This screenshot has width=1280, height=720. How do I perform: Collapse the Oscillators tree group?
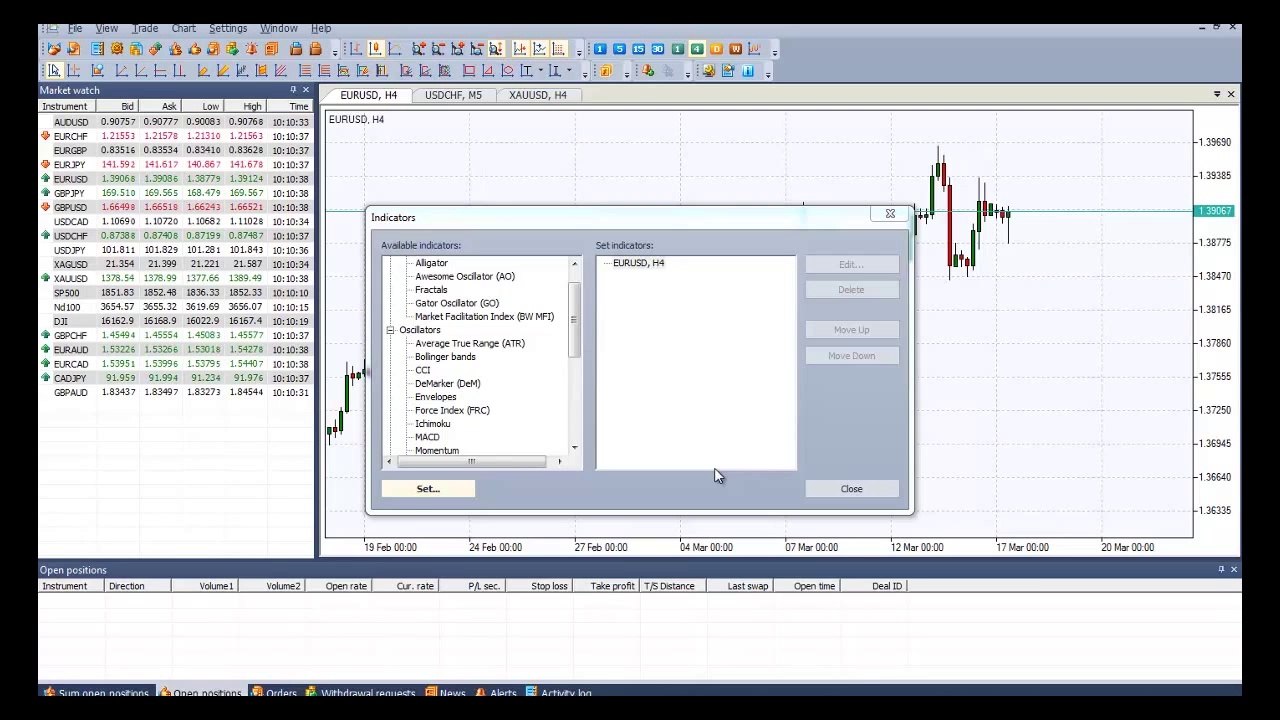point(391,330)
